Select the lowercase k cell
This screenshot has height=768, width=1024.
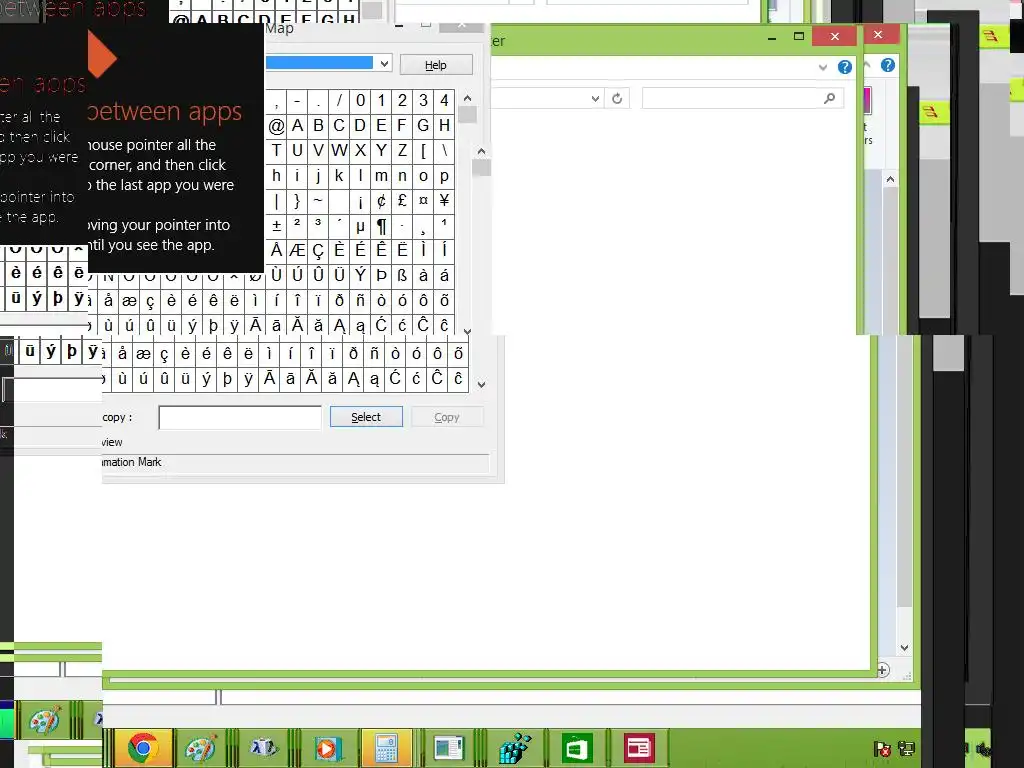coord(339,176)
